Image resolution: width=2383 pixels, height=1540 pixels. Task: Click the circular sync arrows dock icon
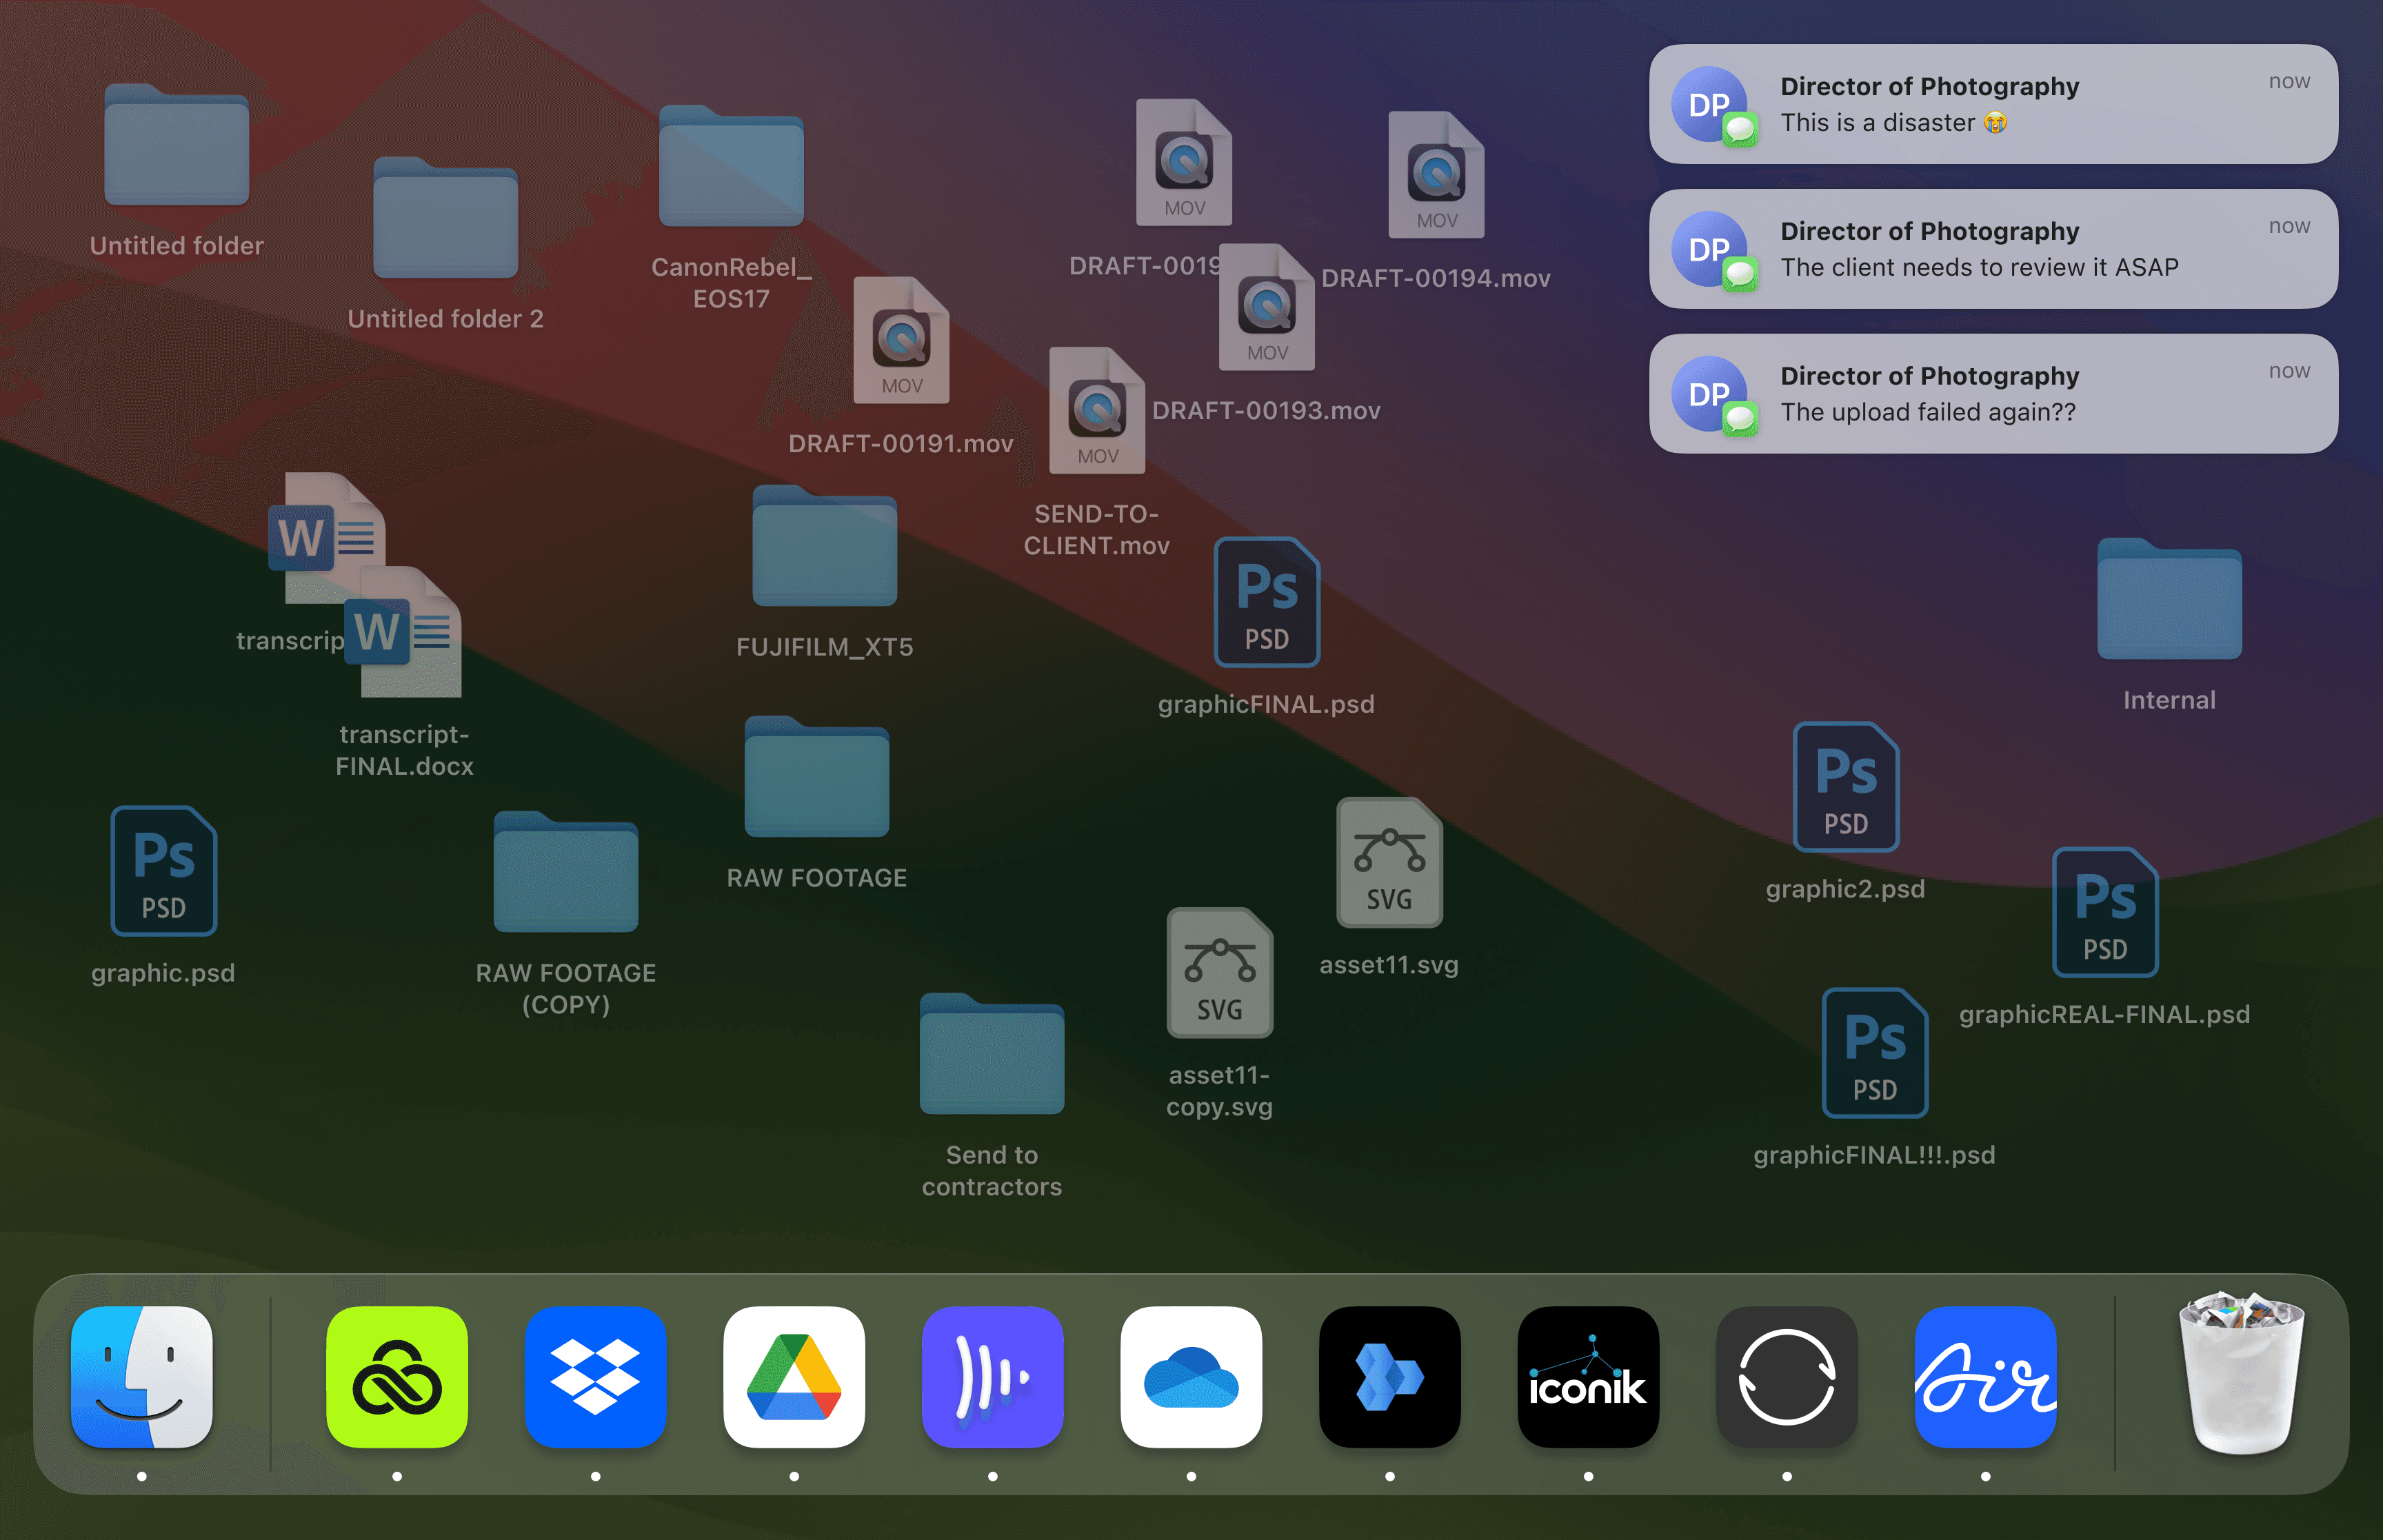1786,1376
